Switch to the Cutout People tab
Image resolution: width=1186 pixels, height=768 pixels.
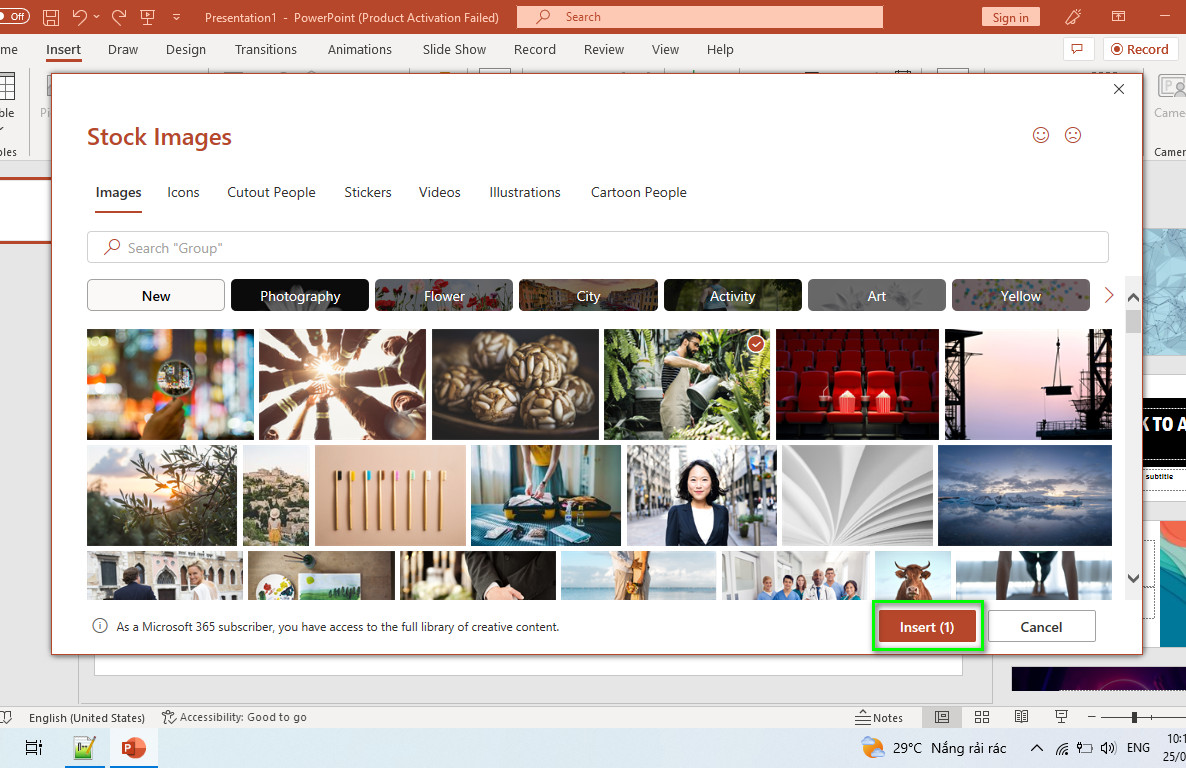tap(272, 192)
